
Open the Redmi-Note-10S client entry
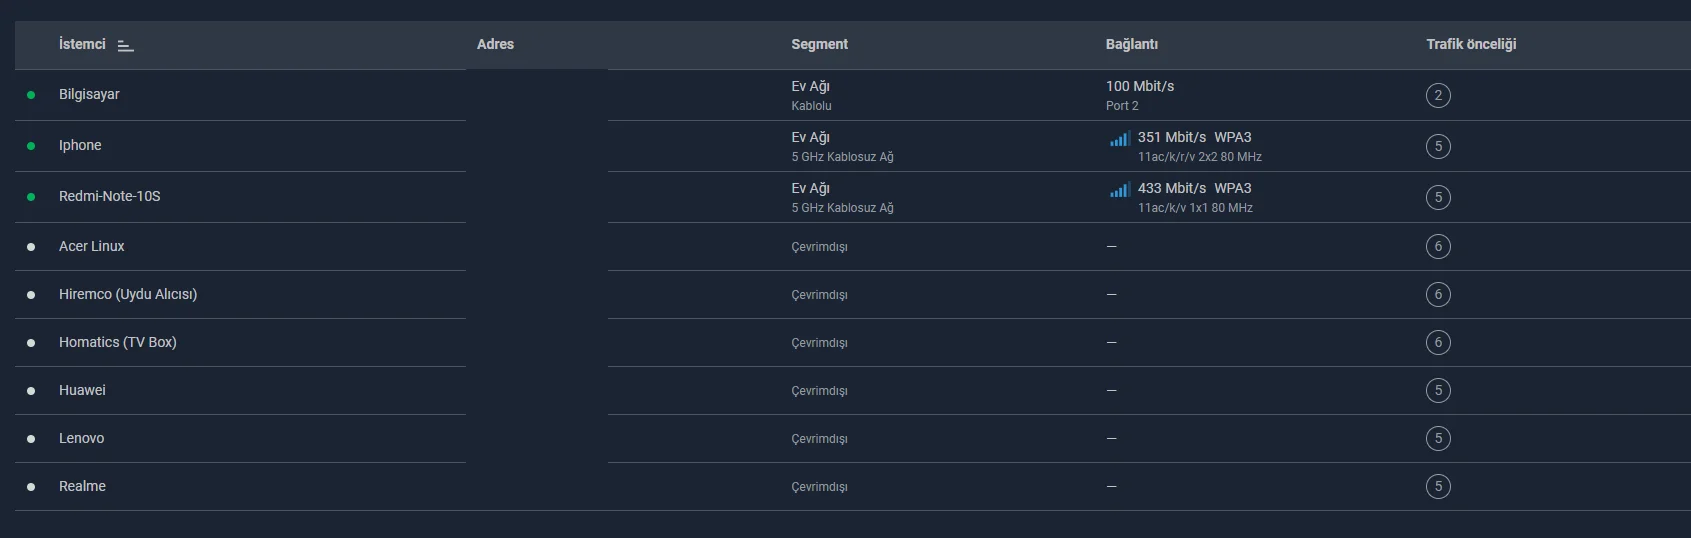109,196
